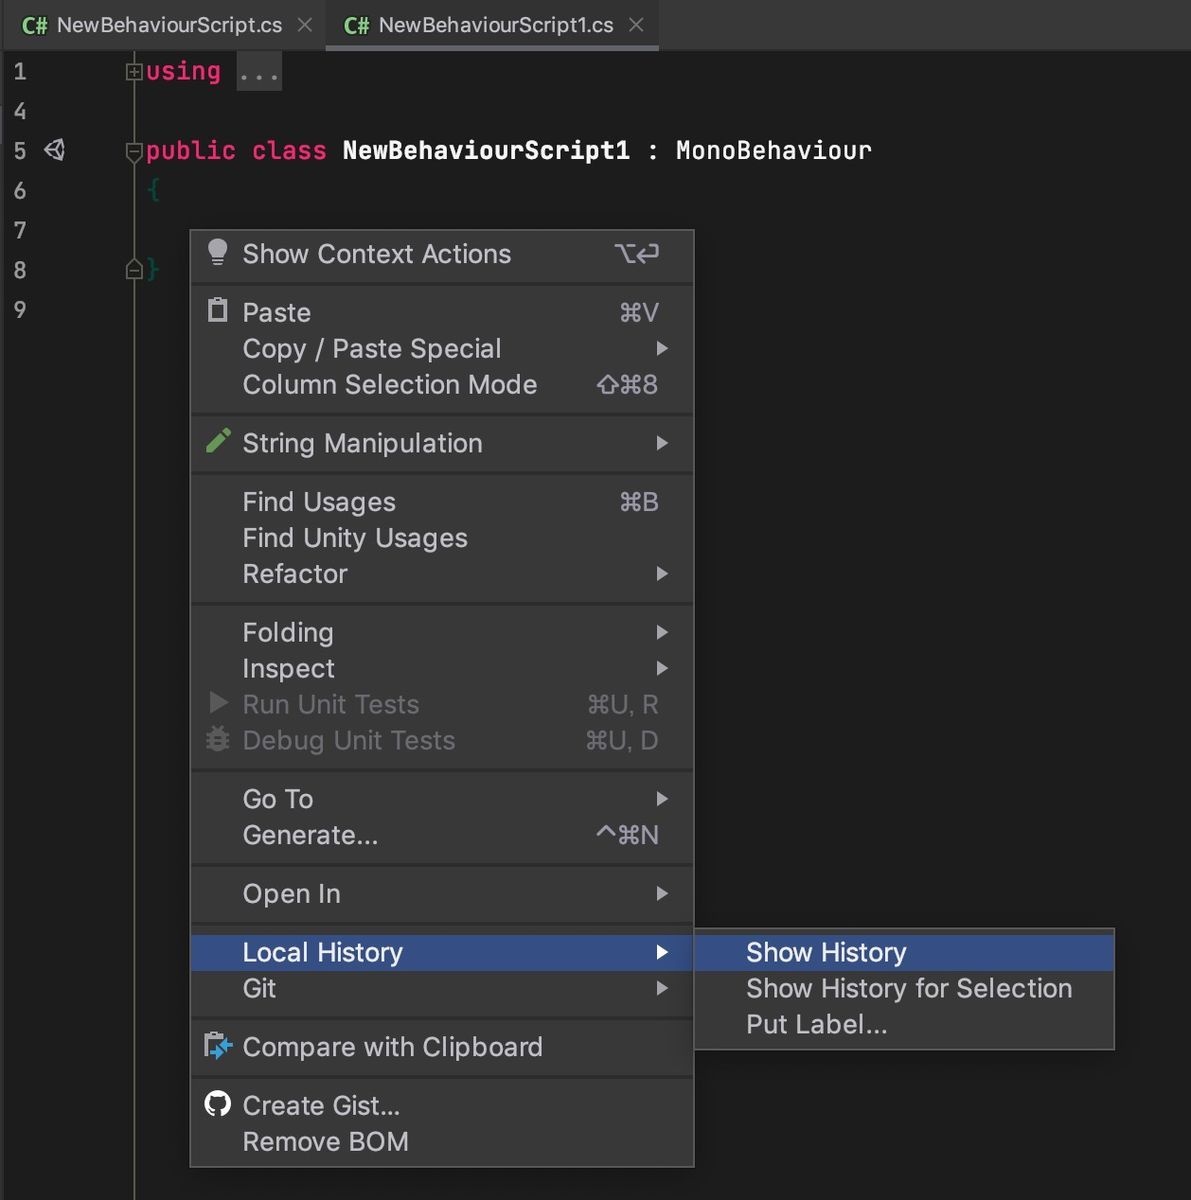Choose Show History in the submenu
Viewport: 1191px width, 1200px height.
click(826, 952)
